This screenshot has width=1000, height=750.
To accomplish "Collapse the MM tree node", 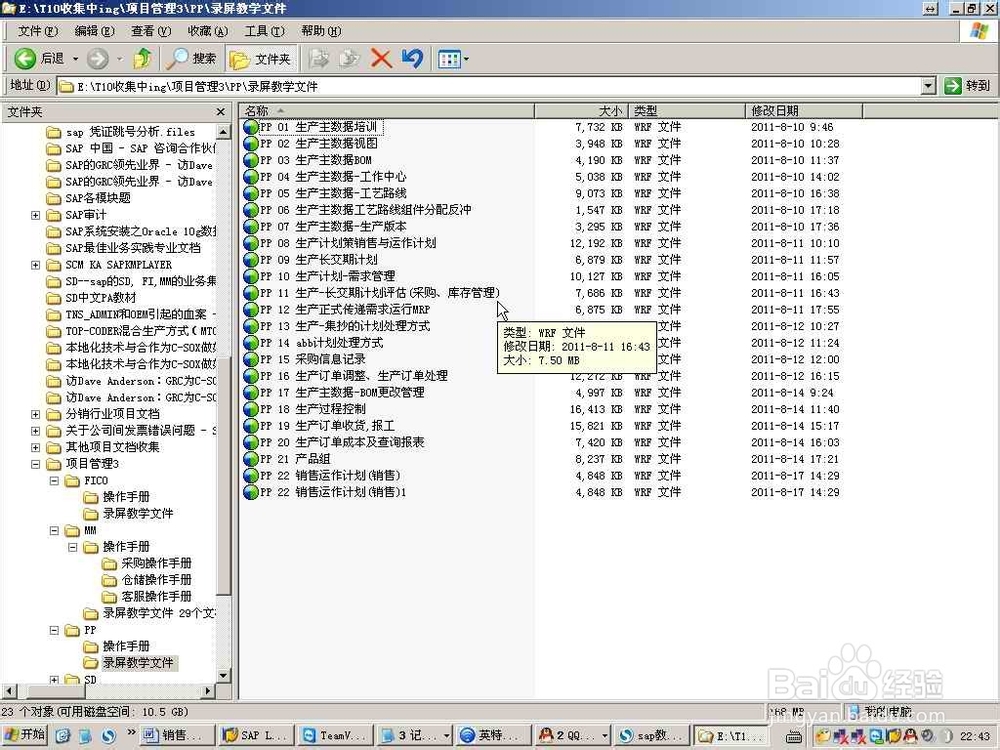I will pos(54,530).
